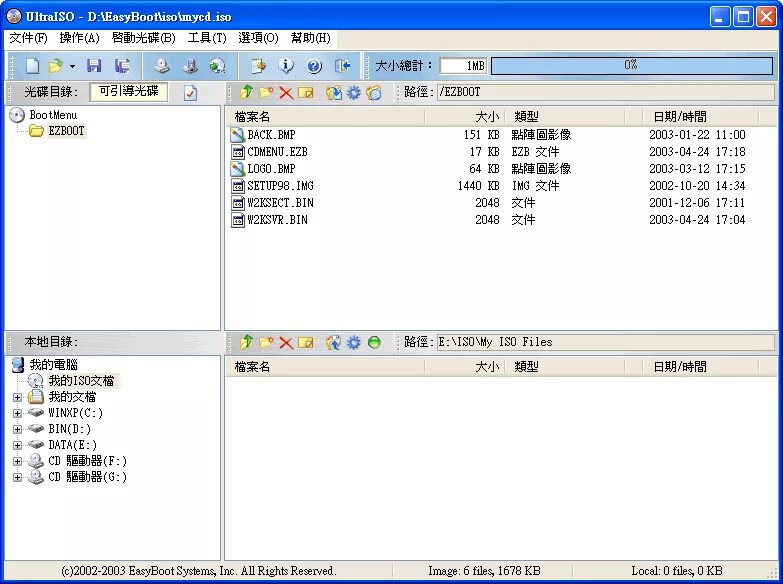Open the 工具(T) menu
Screen dimensions: 783x584
[x=207, y=38]
